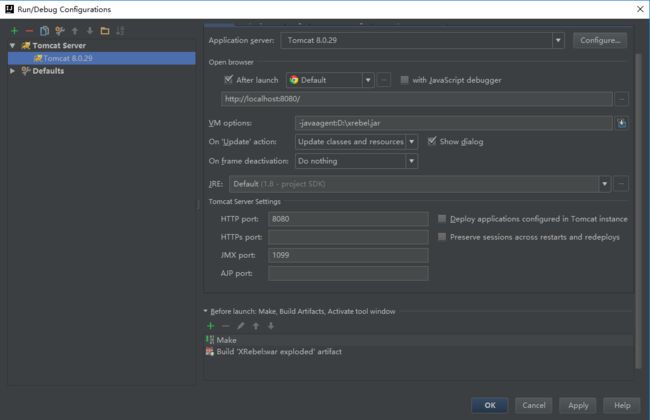Select Build 'XRebel:war exploded' artifact task
Image resolution: width=650 pixels, height=420 pixels.
click(419, 352)
